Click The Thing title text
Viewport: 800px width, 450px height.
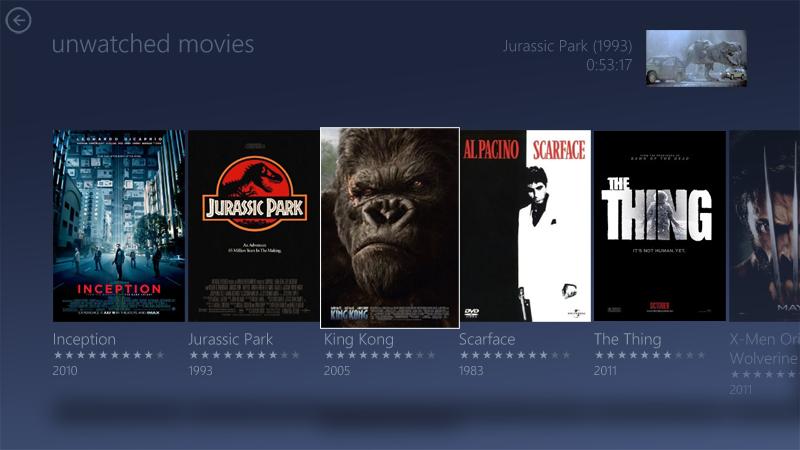628,340
